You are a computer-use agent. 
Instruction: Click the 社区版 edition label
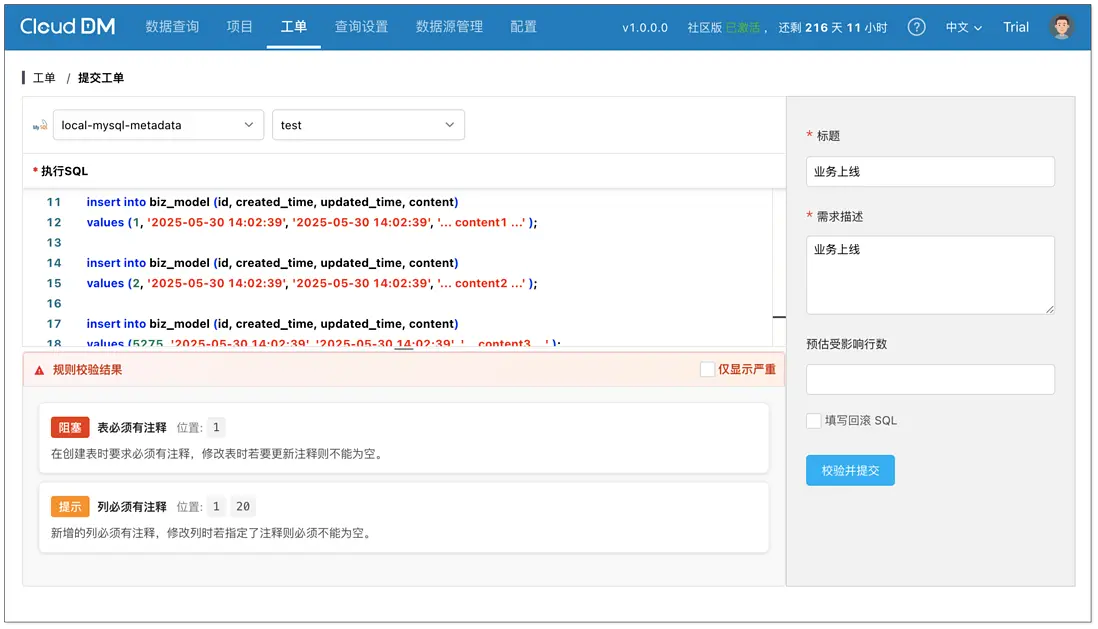(x=704, y=27)
